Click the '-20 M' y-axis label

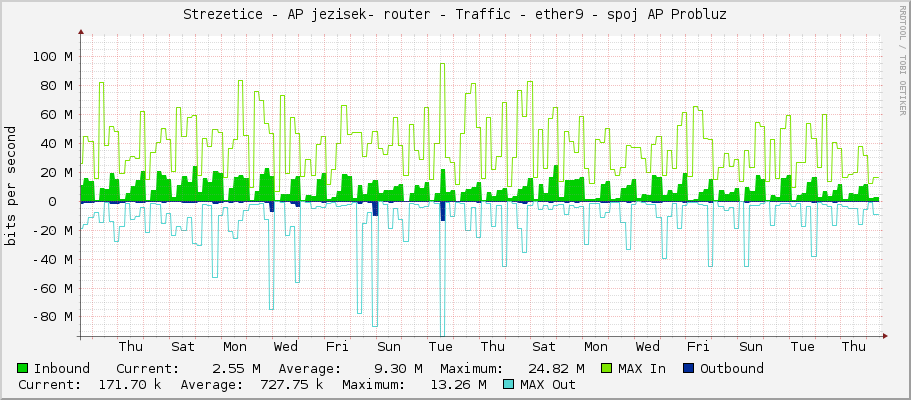pyautogui.click(x=52, y=231)
